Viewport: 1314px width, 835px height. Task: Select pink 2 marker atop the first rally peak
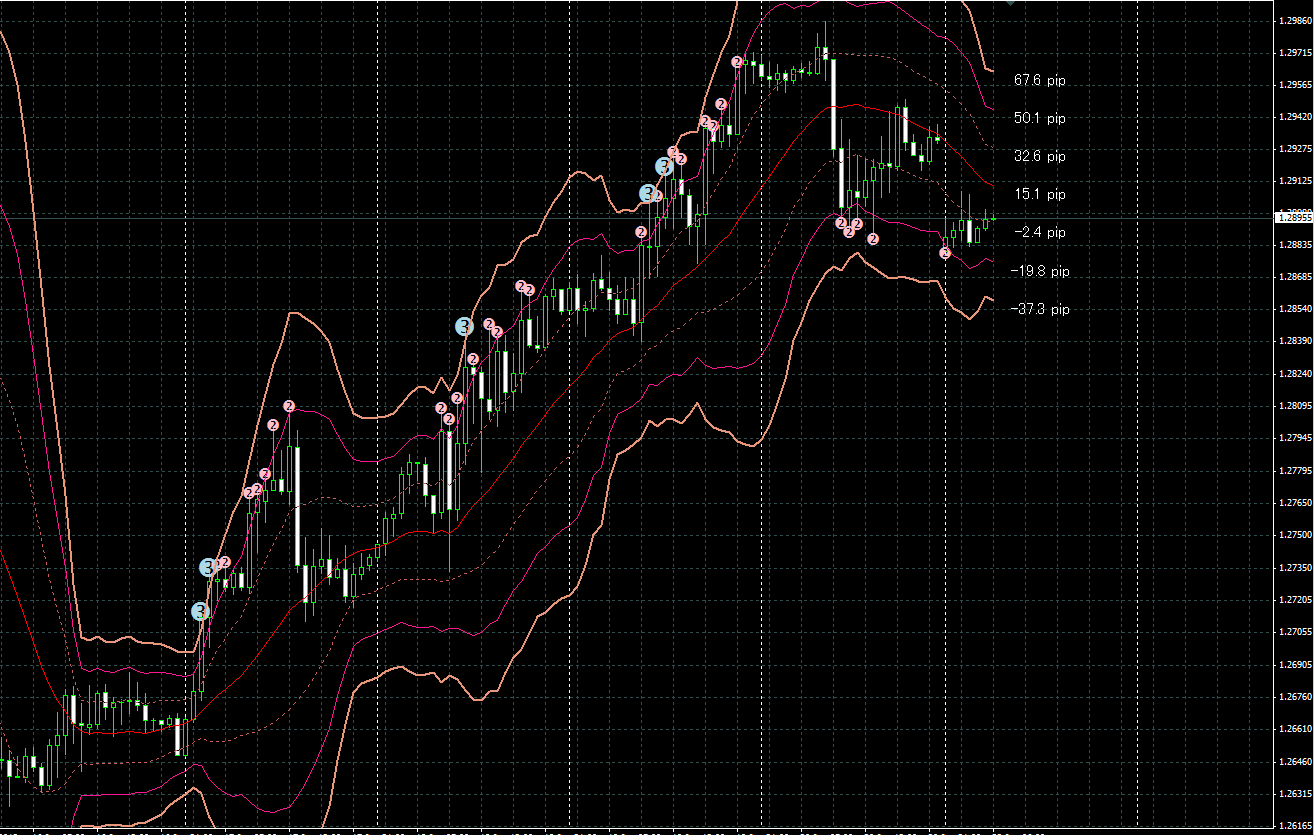[289, 406]
